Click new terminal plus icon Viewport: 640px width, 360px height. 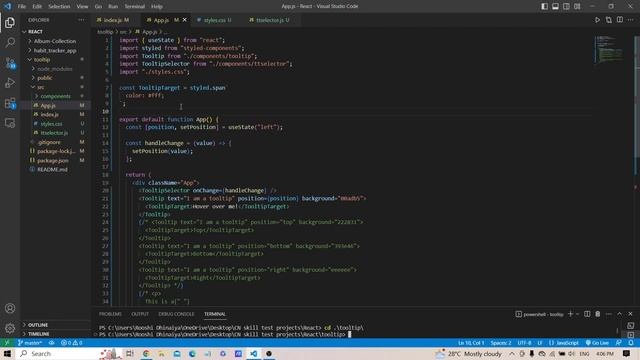571,314
